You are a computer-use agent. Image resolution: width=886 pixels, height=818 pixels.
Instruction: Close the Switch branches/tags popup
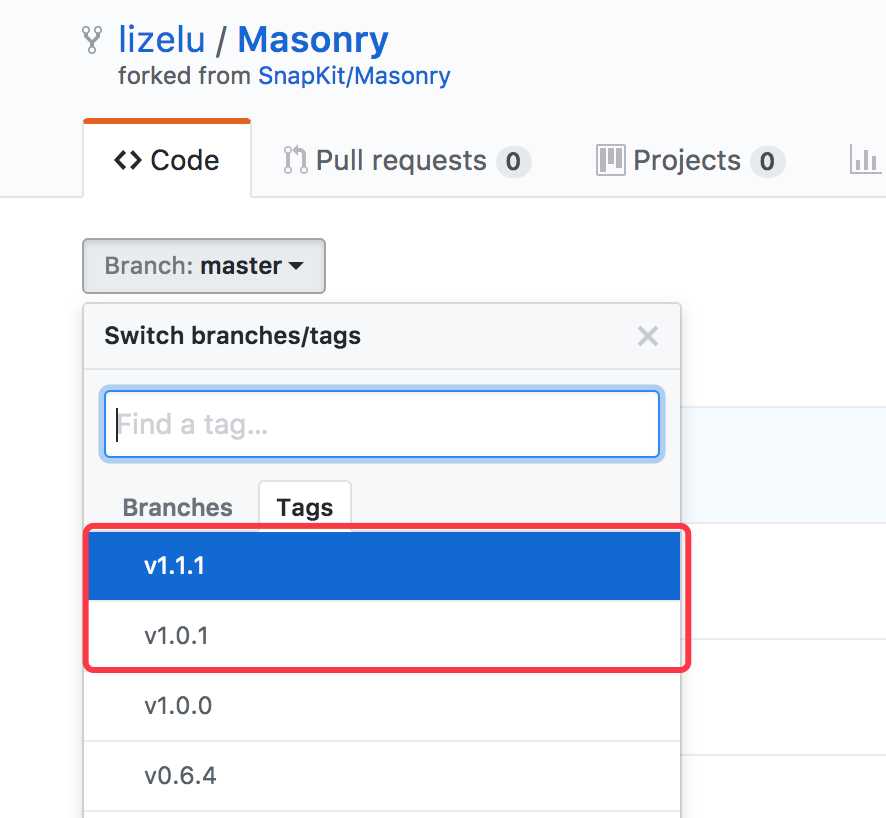click(x=648, y=336)
